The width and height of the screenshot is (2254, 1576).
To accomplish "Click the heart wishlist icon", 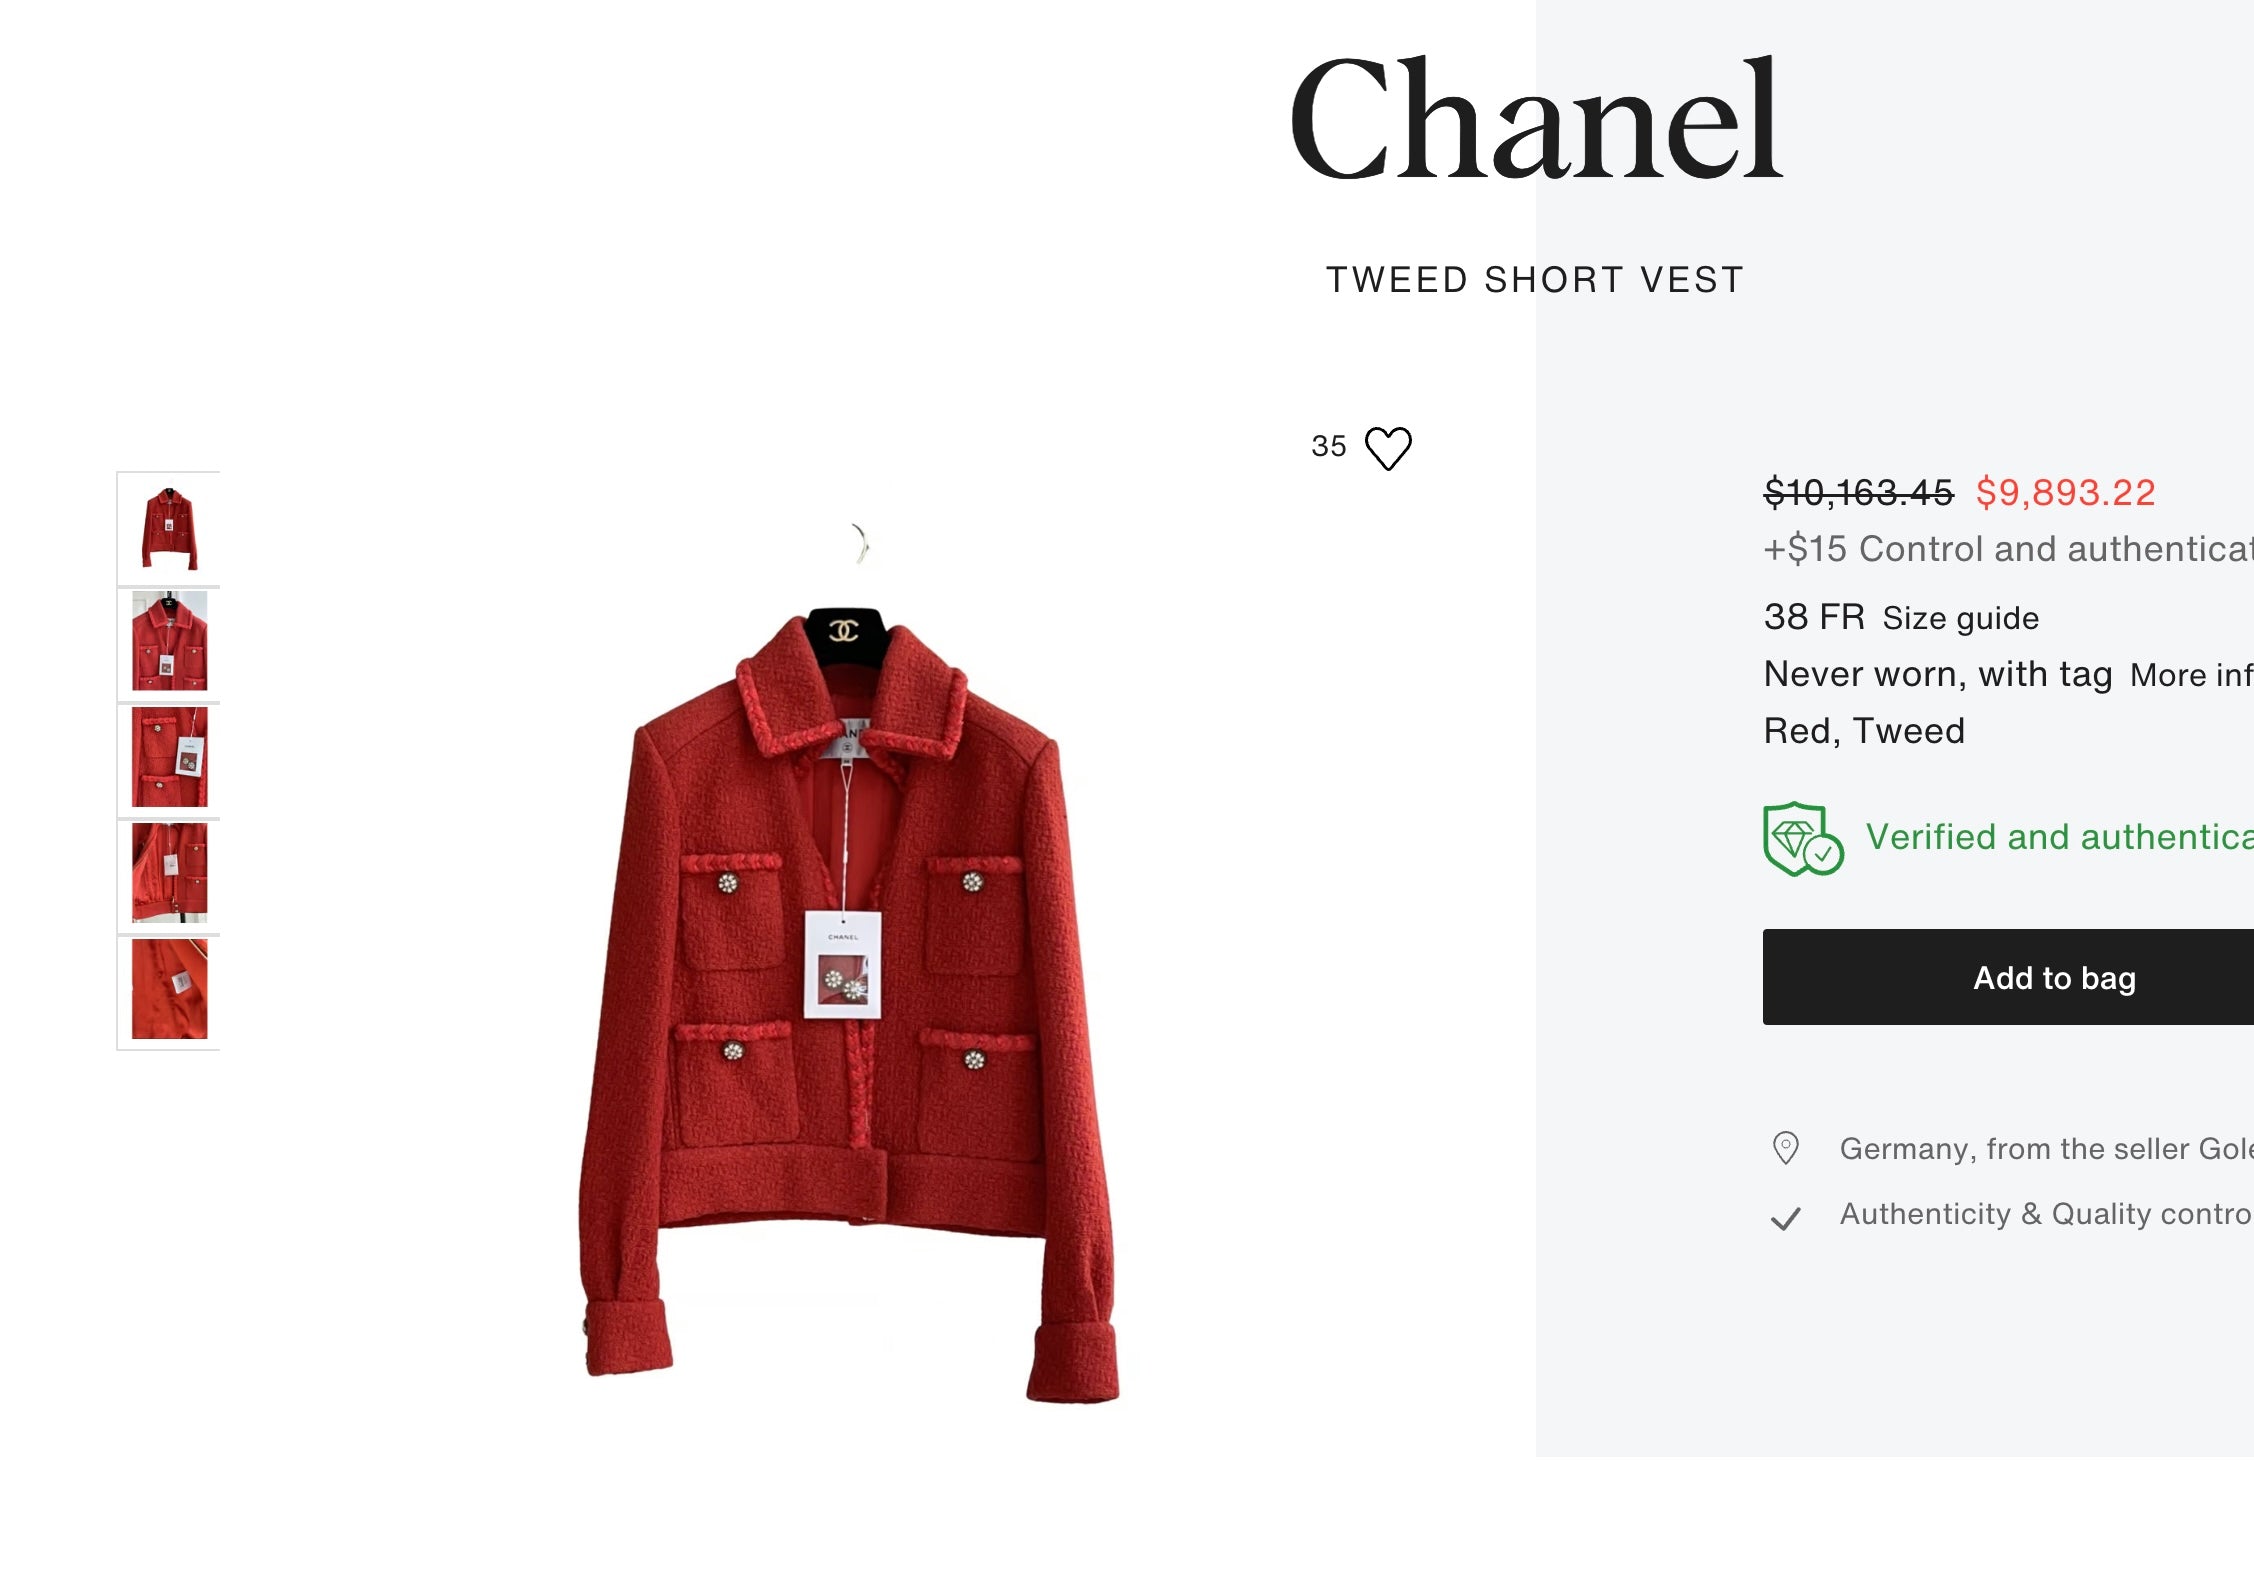I will pyautogui.click(x=1388, y=447).
